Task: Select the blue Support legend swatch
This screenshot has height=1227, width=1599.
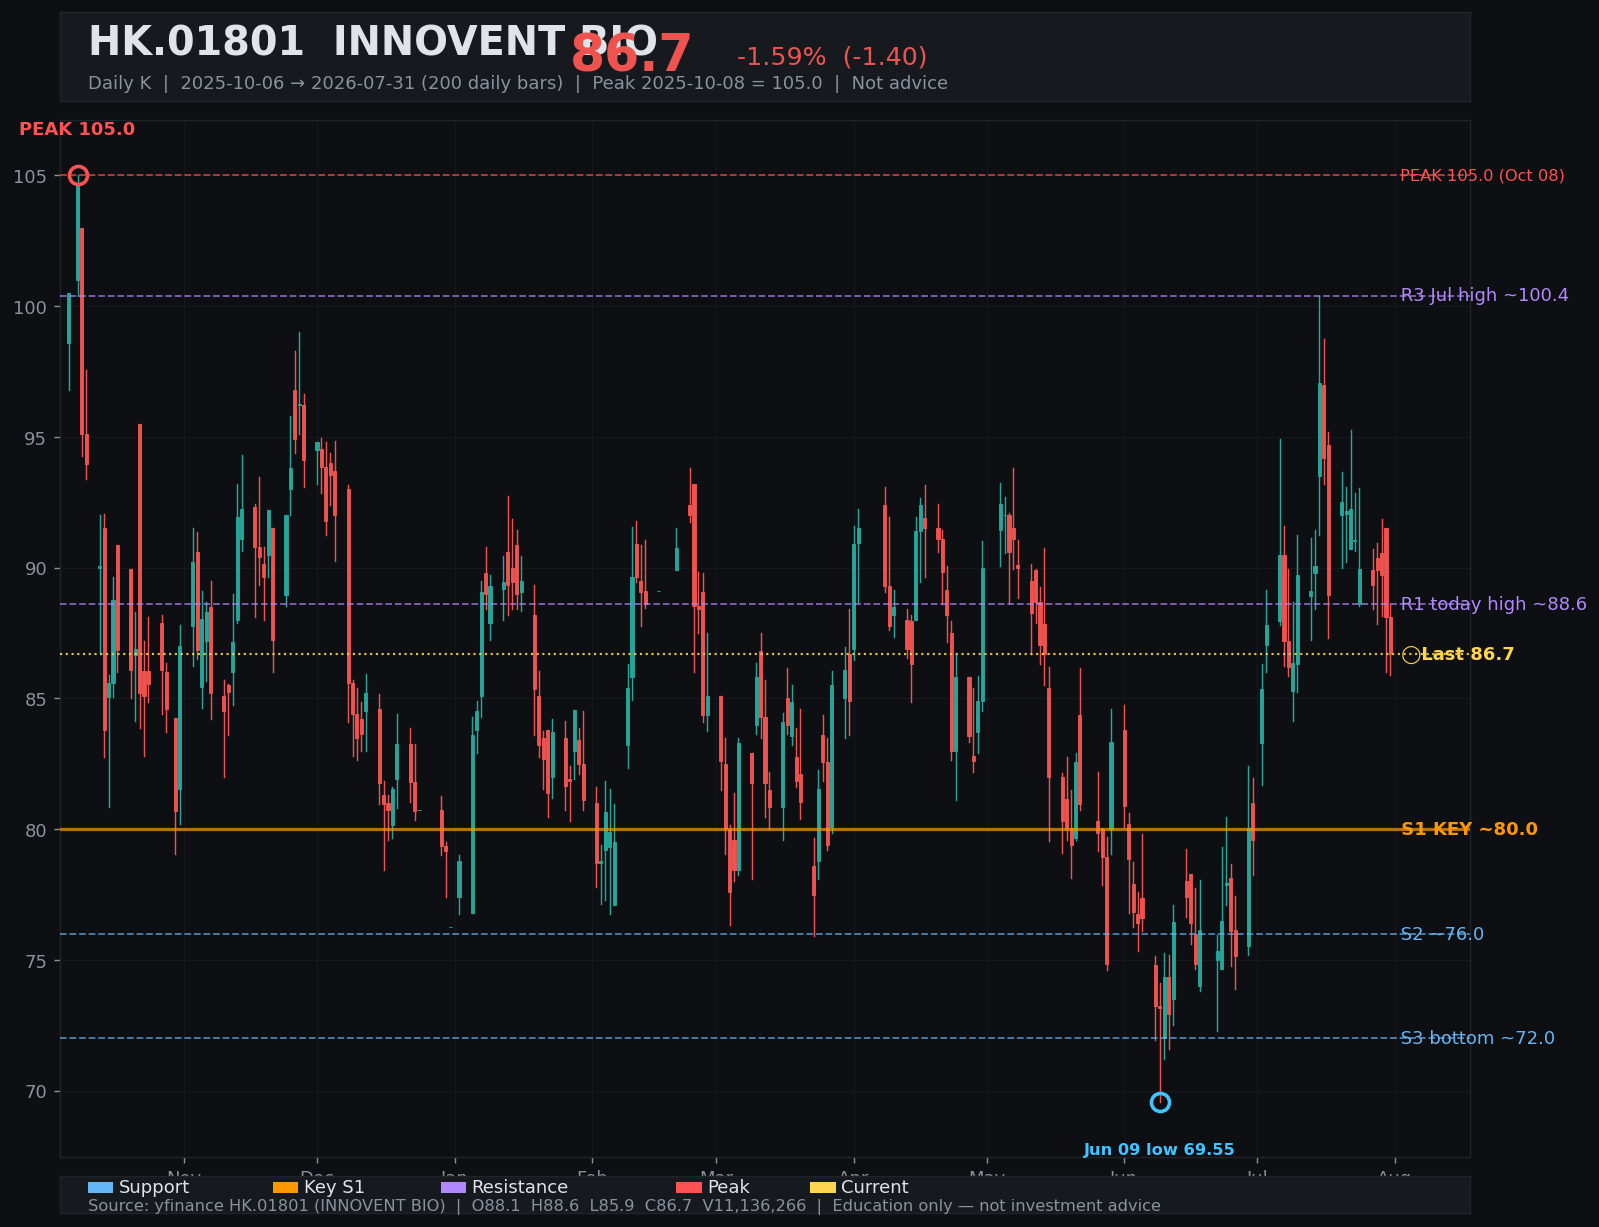Action: [100, 1188]
